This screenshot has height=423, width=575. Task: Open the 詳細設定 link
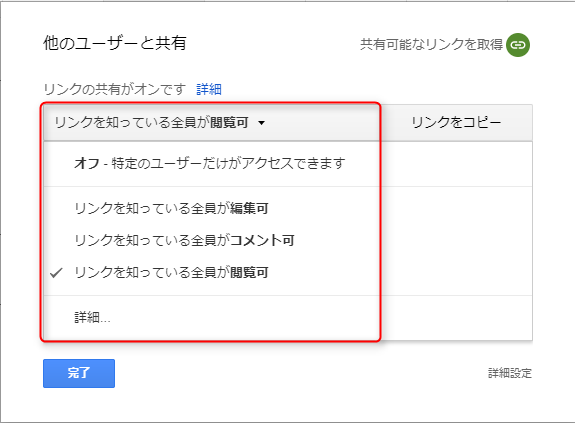(510, 373)
